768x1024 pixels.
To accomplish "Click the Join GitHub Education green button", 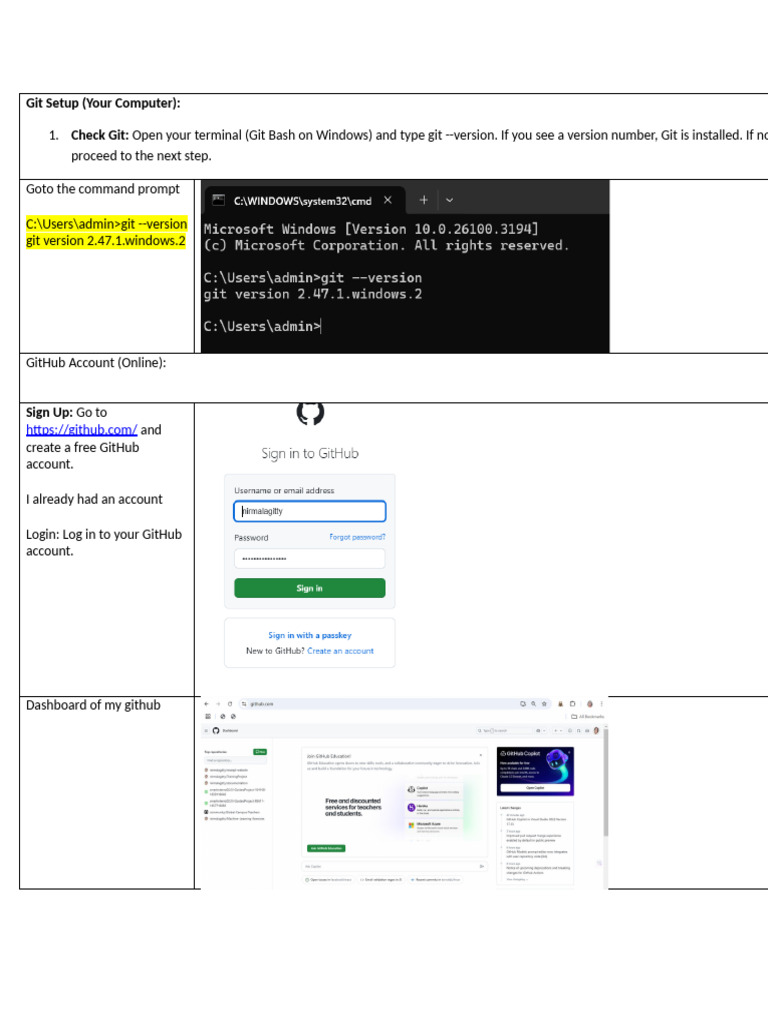I will 326,848.
